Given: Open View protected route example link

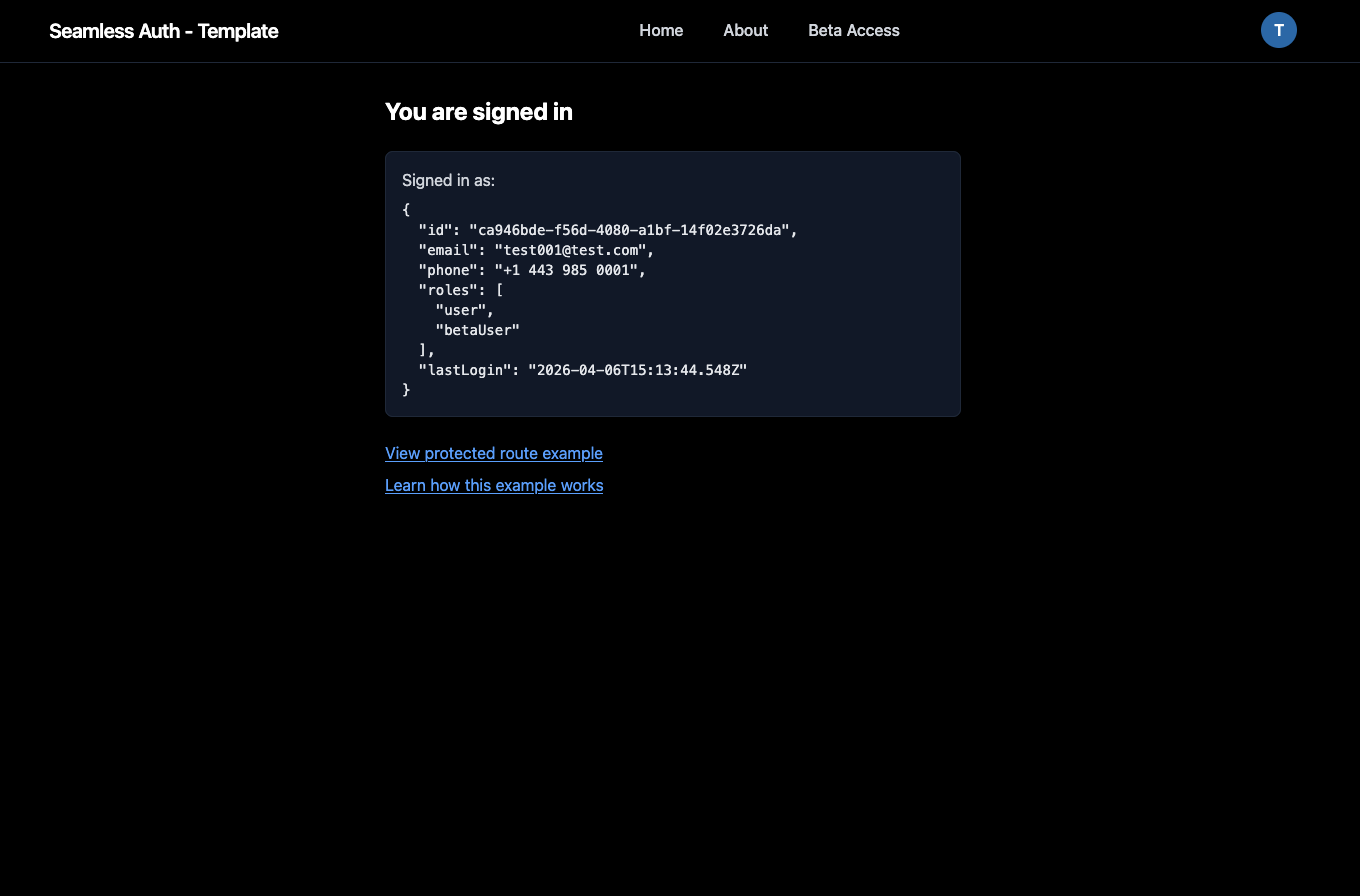Looking at the screenshot, I should coord(494,453).
